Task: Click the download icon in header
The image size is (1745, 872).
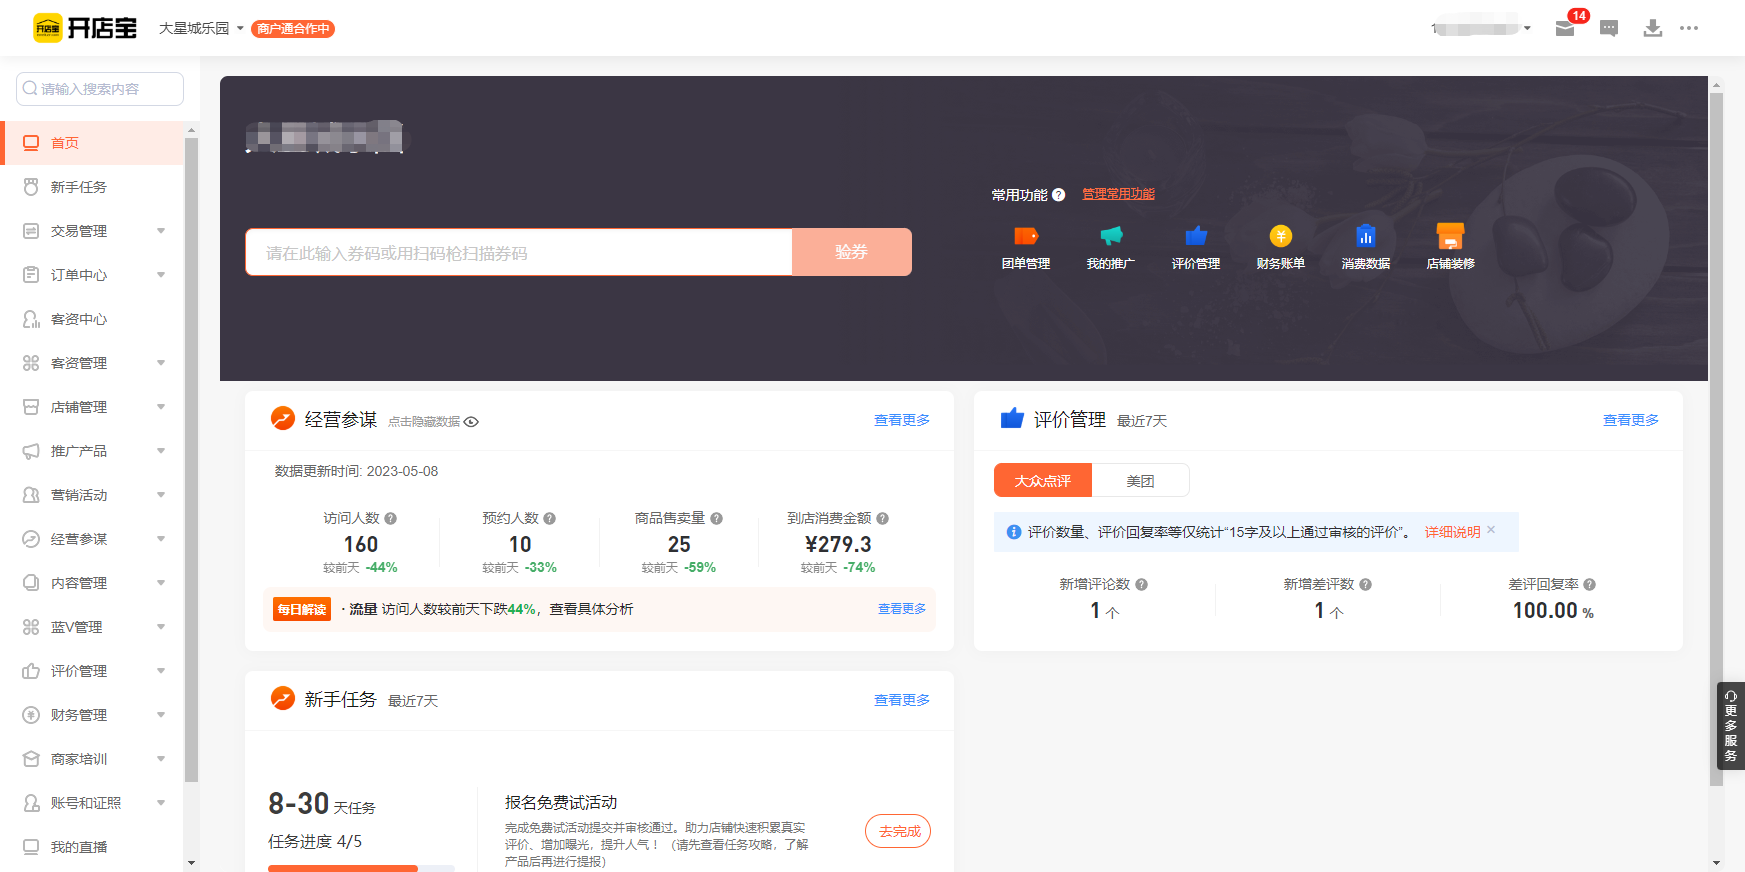Action: pyautogui.click(x=1653, y=28)
